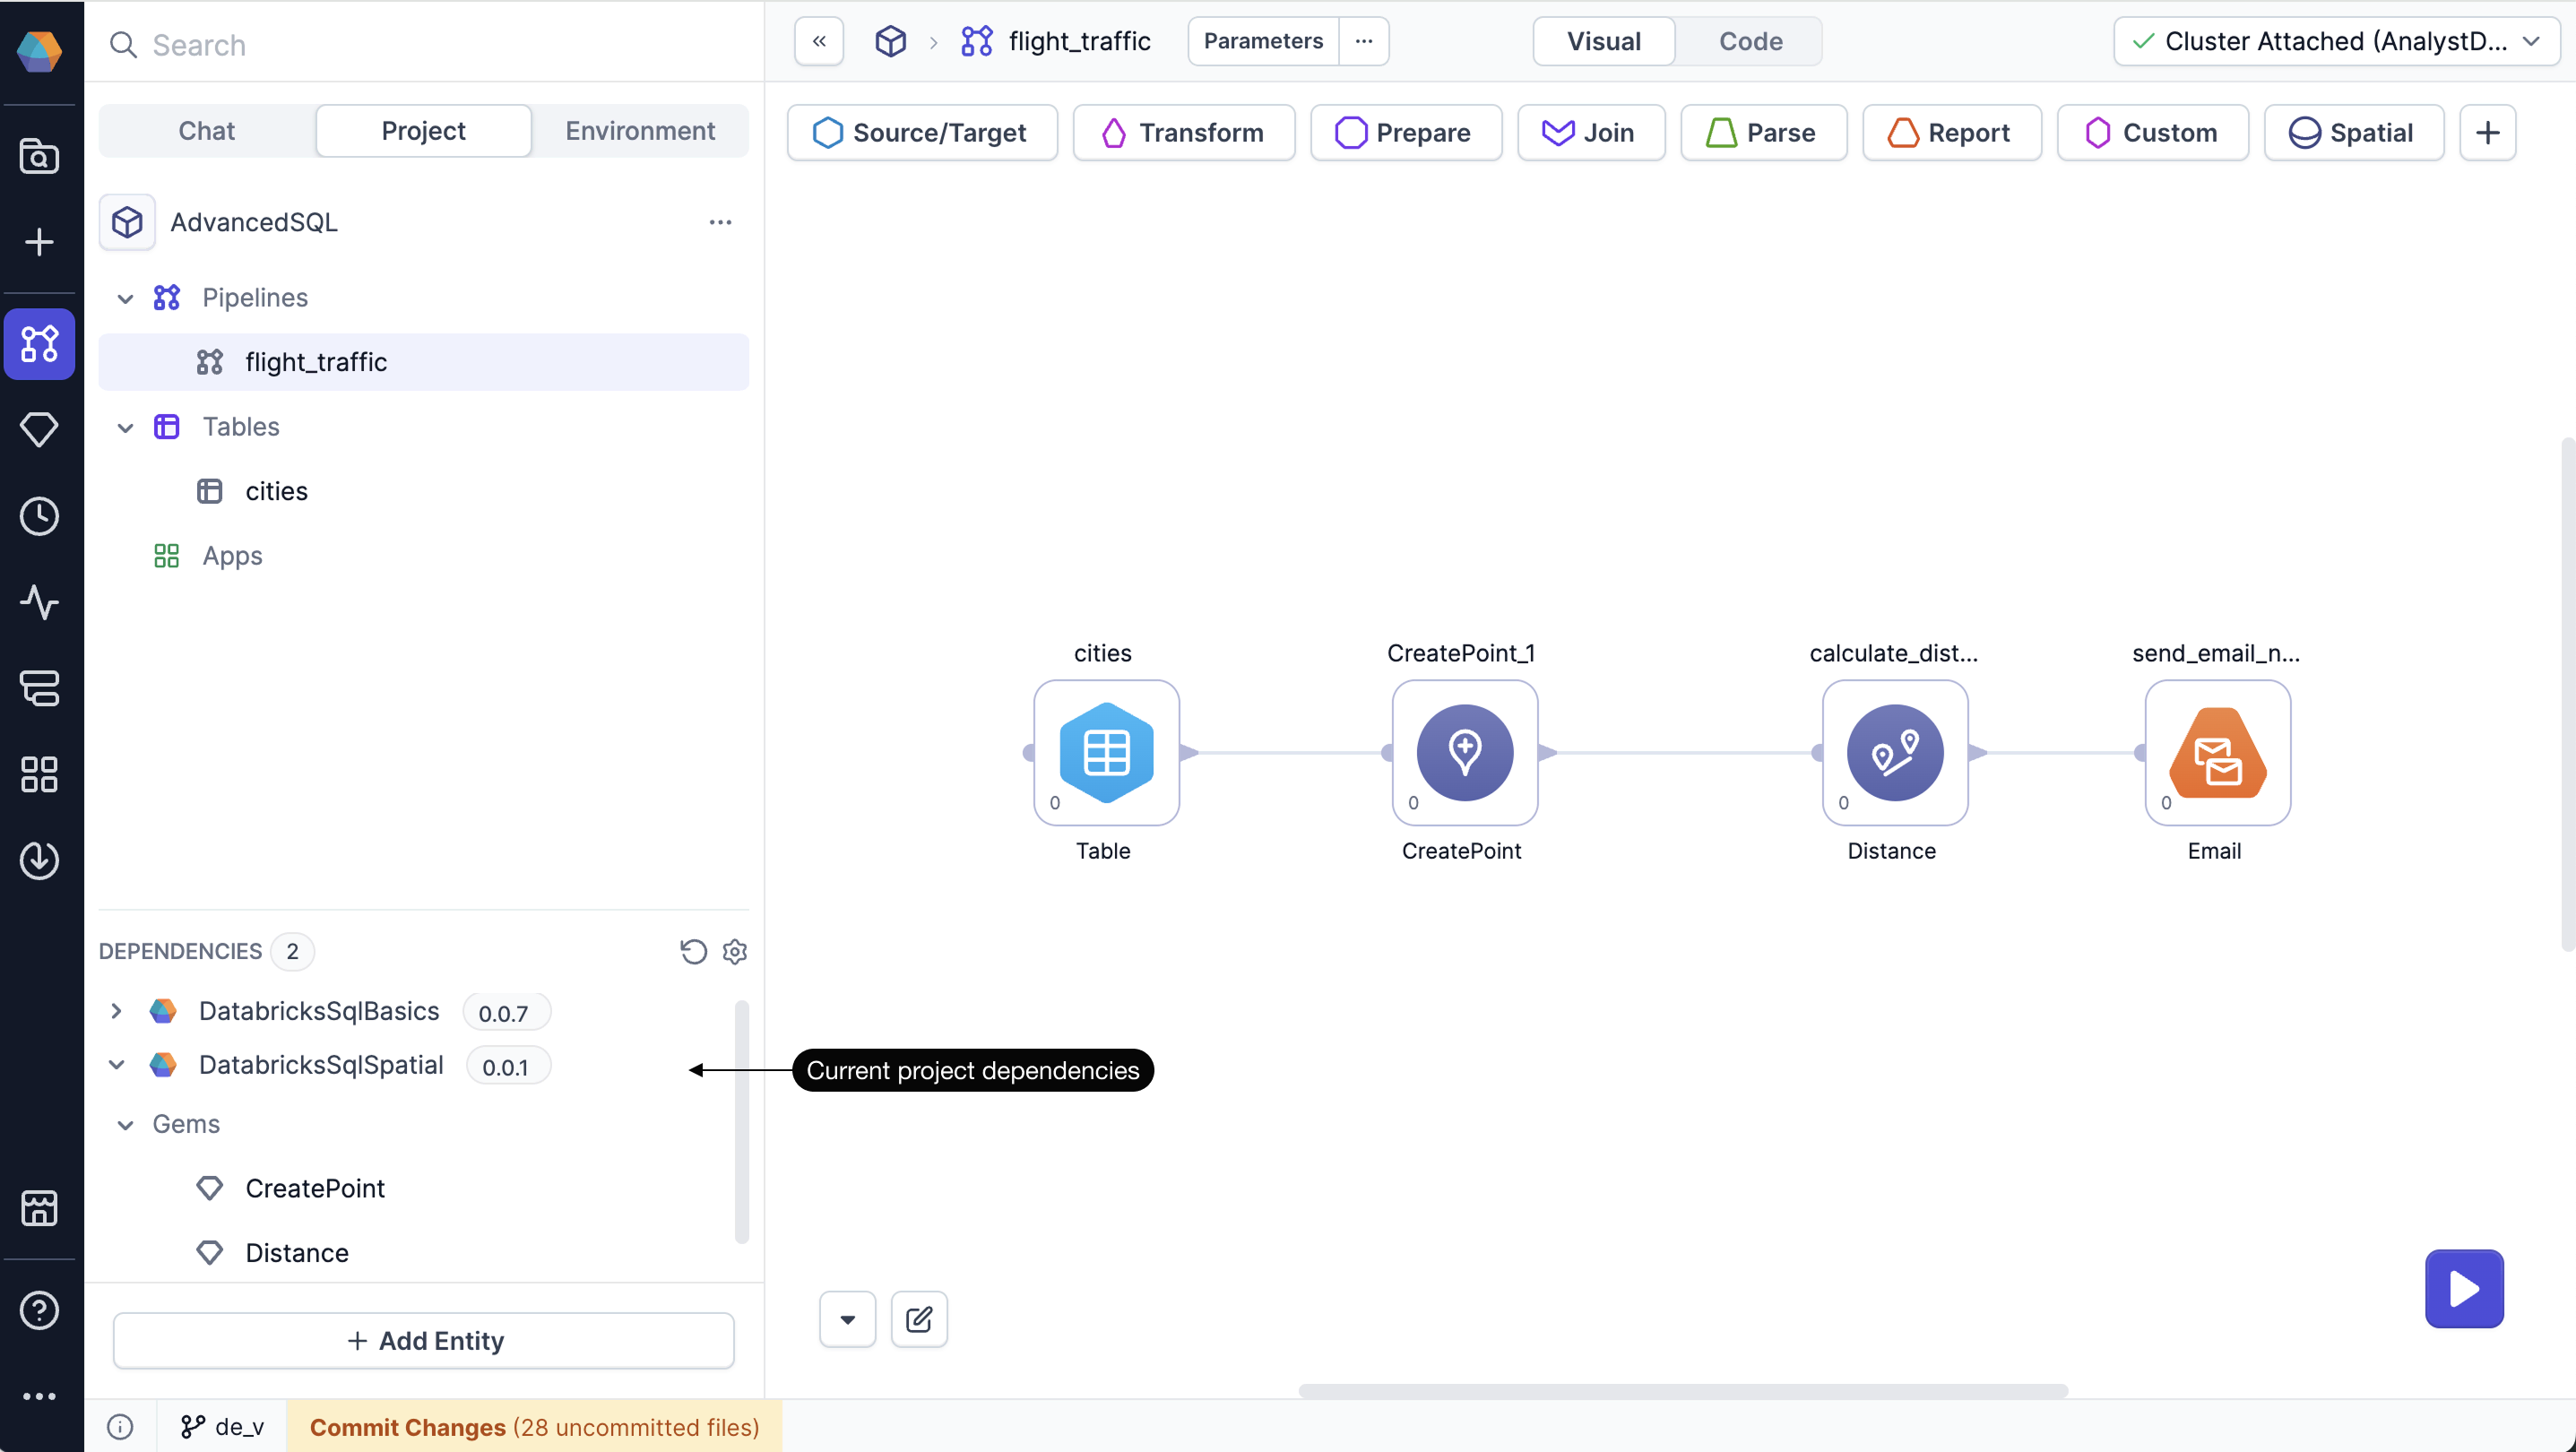Screen dimensions: 2576x1452
Task: Select the calculate_dist Distance gem node
Action: click(x=1894, y=753)
